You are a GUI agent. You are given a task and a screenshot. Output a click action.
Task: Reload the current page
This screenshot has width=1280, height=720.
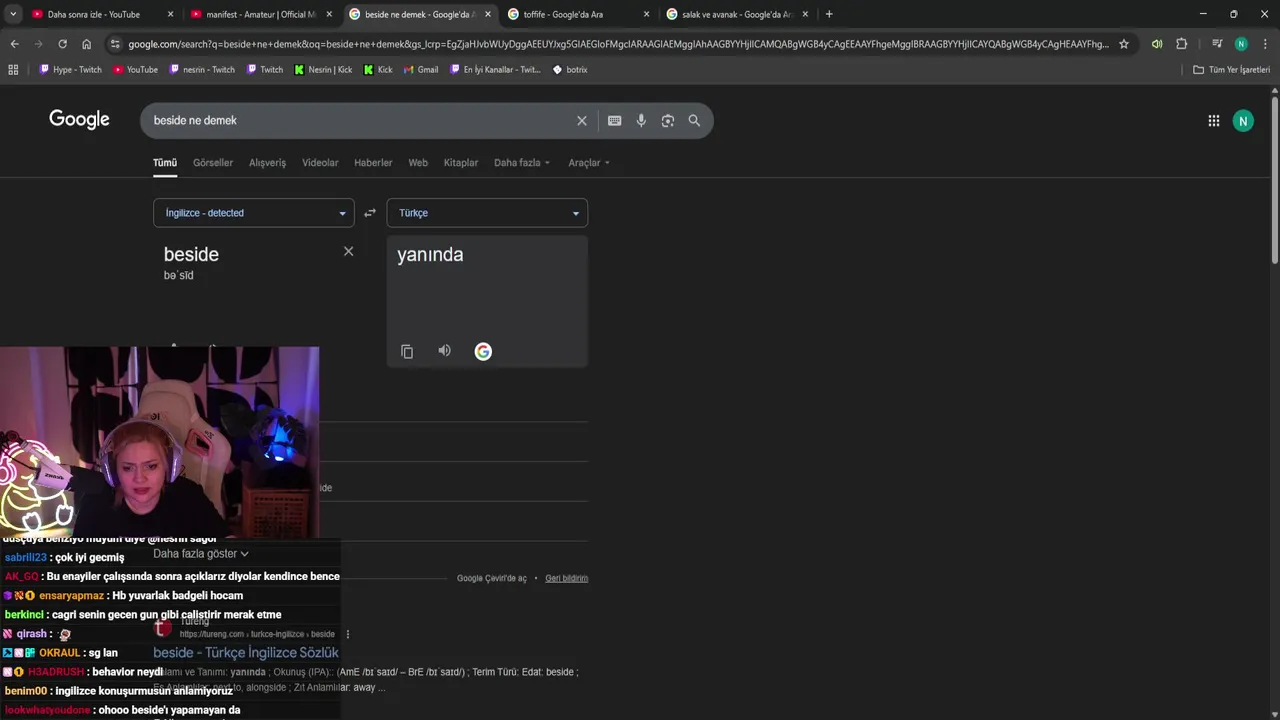point(62,44)
